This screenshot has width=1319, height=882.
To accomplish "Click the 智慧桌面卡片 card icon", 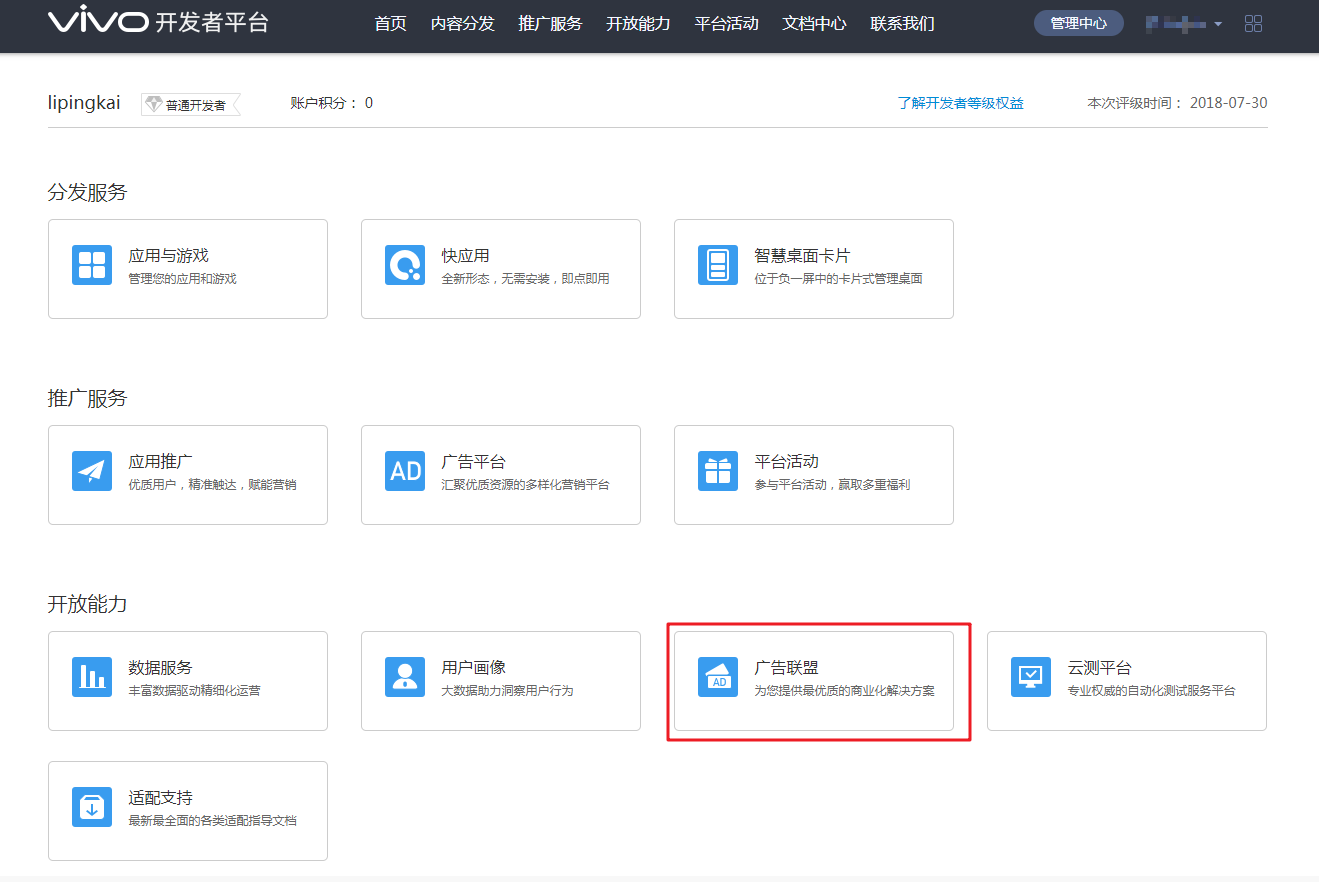I will pos(717,265).
